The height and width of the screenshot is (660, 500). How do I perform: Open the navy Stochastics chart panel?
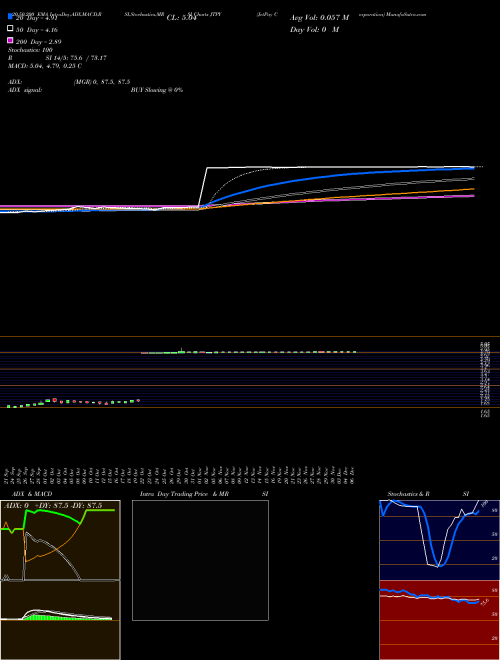coord(439,540)
